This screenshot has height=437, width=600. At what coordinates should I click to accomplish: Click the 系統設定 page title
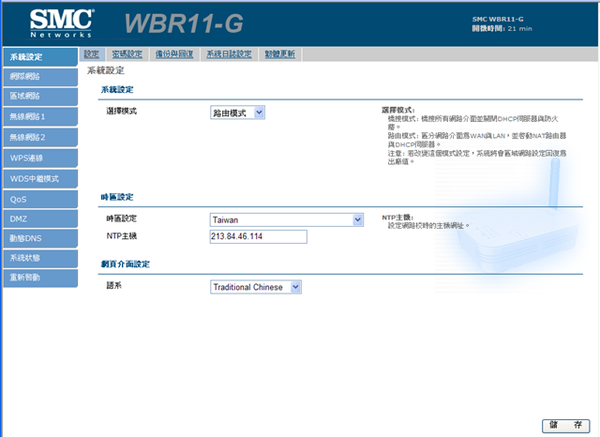point(106,70)
